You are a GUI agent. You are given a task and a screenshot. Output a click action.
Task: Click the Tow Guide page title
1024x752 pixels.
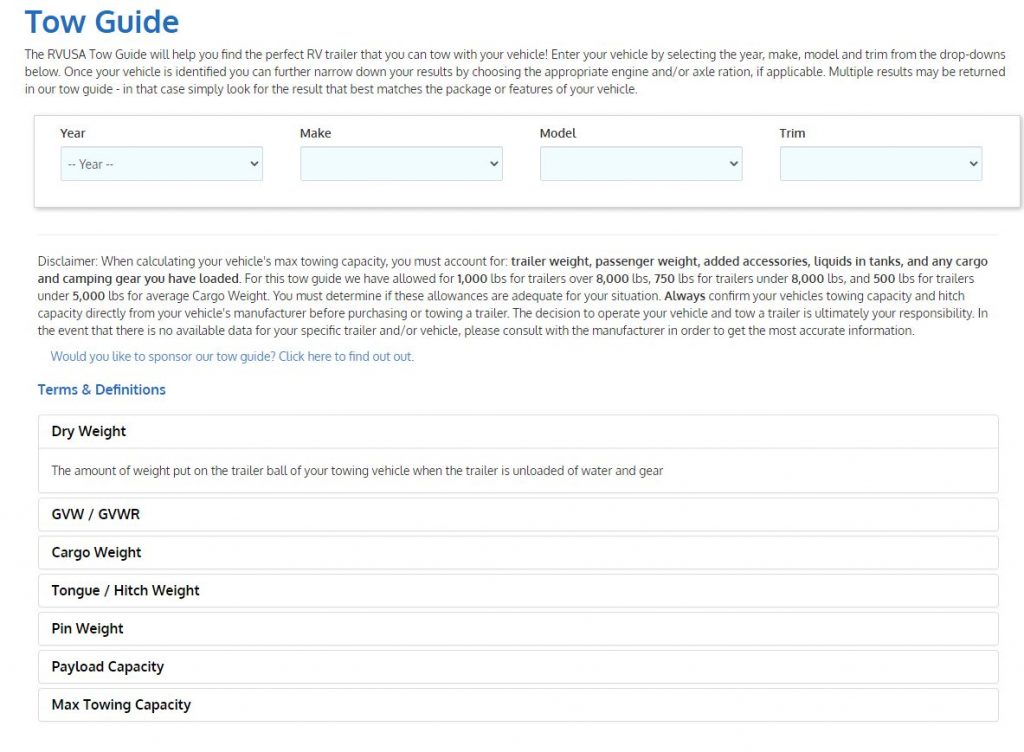[x=102, y=22]
